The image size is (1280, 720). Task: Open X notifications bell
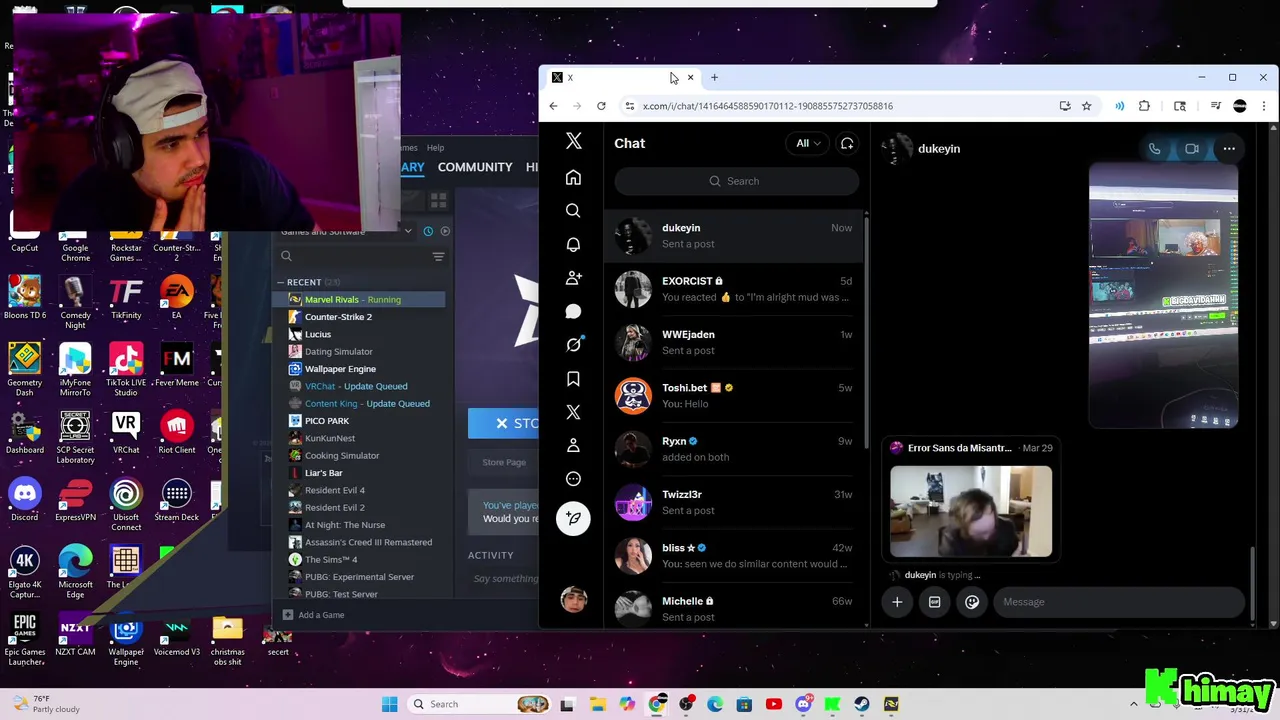pos(573,245)
